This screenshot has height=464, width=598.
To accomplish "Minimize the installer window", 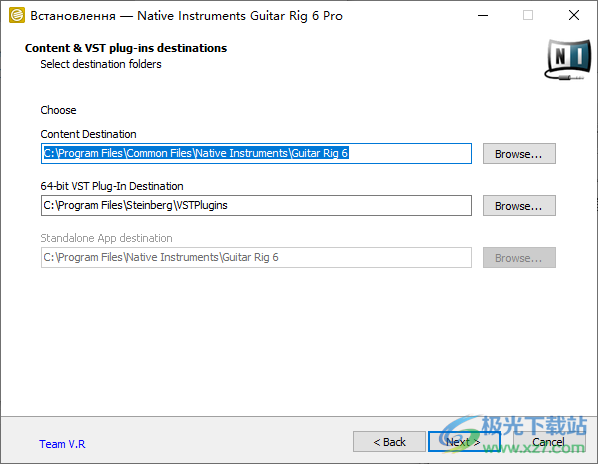I will point(483,16).
